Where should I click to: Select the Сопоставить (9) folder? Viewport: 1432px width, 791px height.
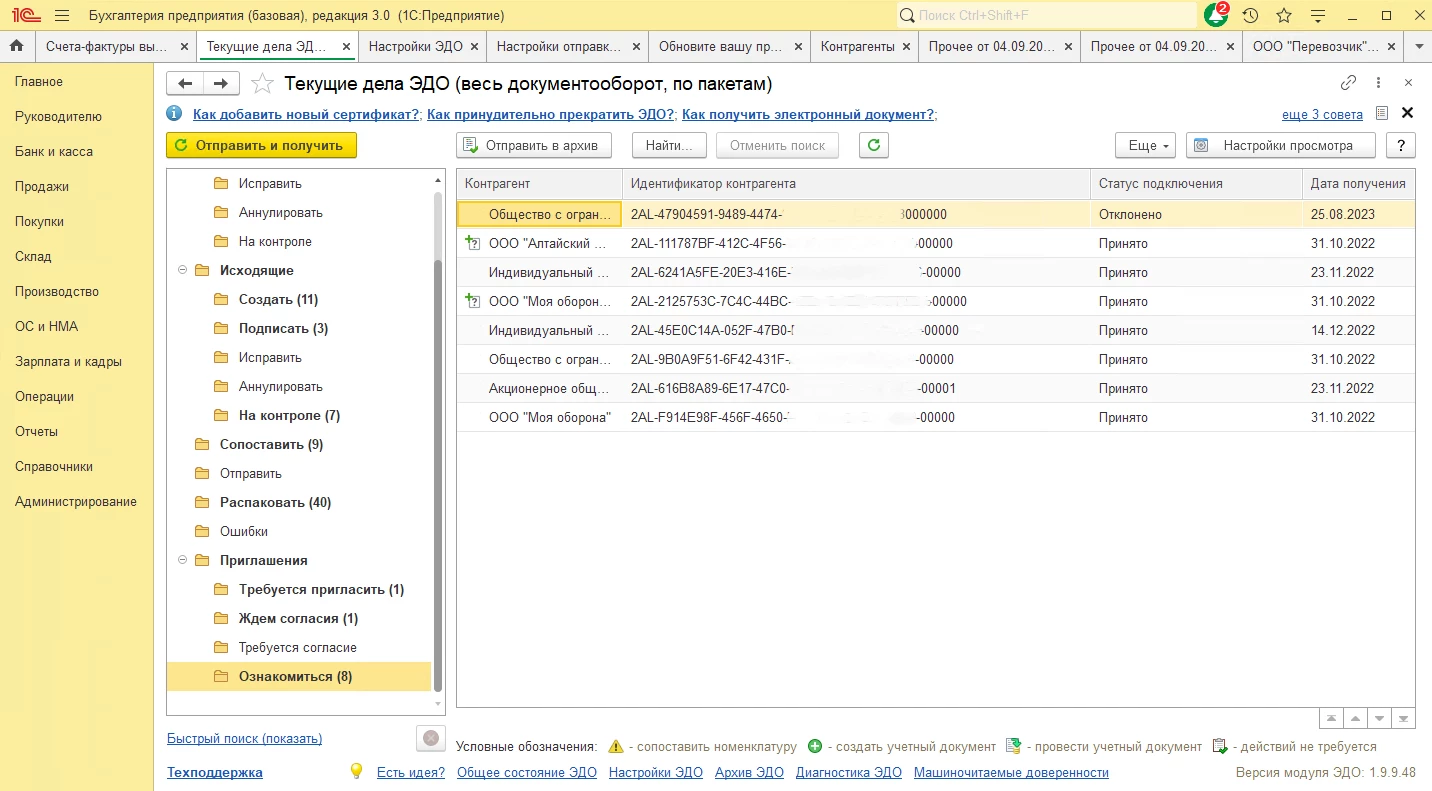pos(271,444)
